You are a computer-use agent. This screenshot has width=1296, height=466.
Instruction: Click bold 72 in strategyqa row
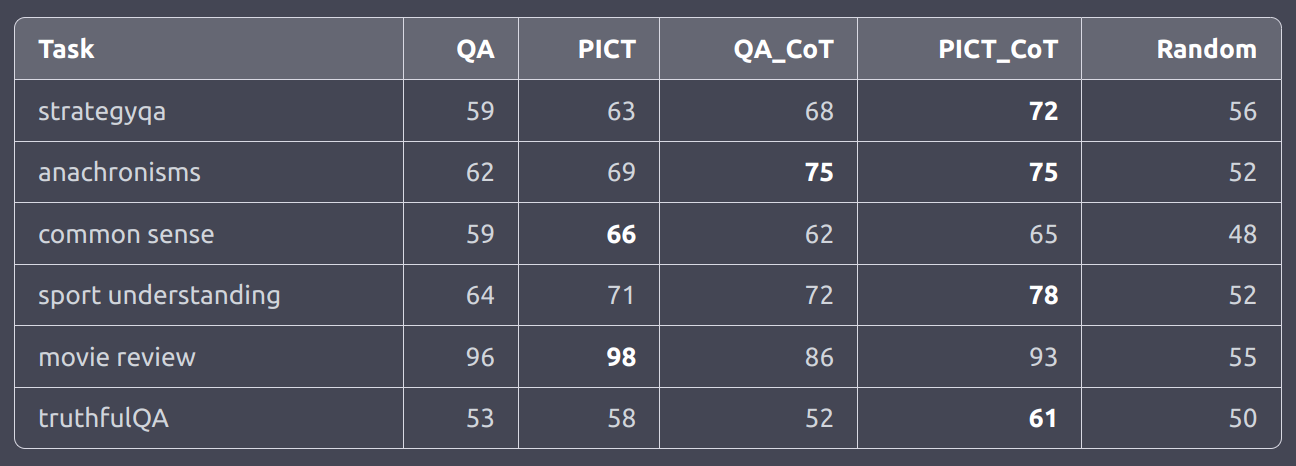click(1043, 111)
